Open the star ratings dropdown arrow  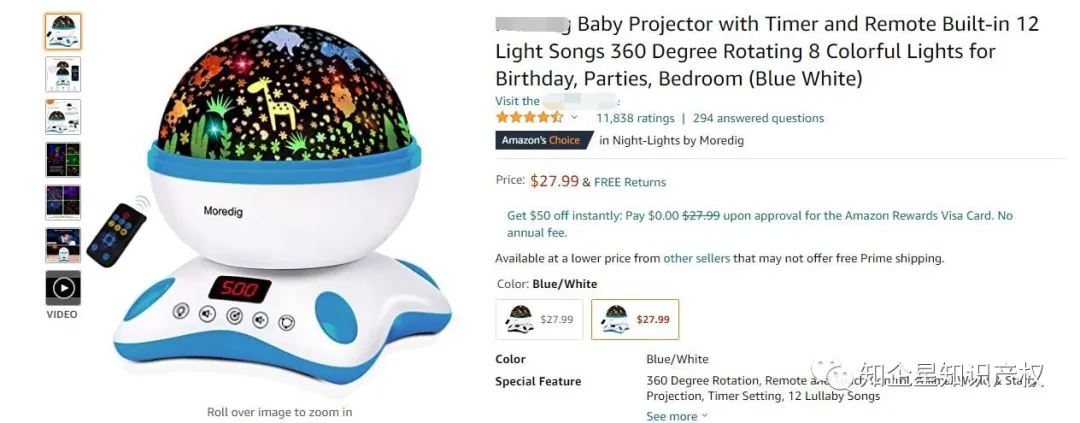575,118
